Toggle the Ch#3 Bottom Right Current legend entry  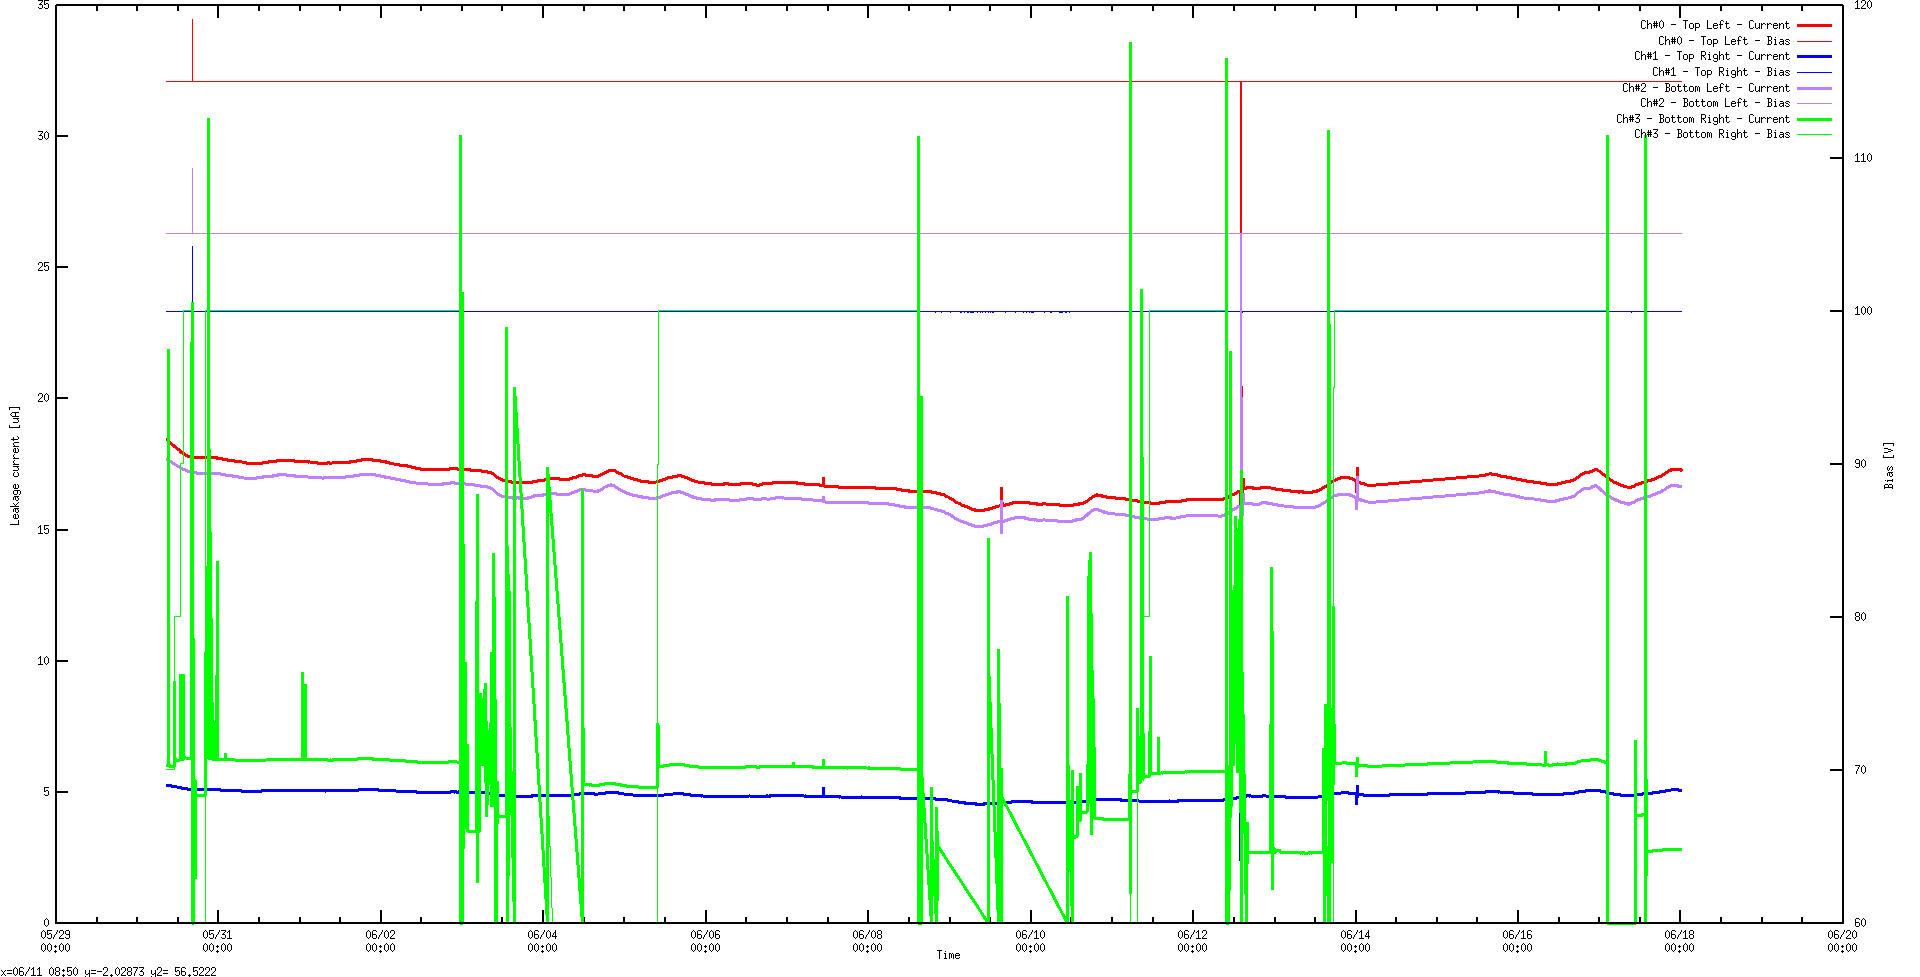coord(1703,119)
